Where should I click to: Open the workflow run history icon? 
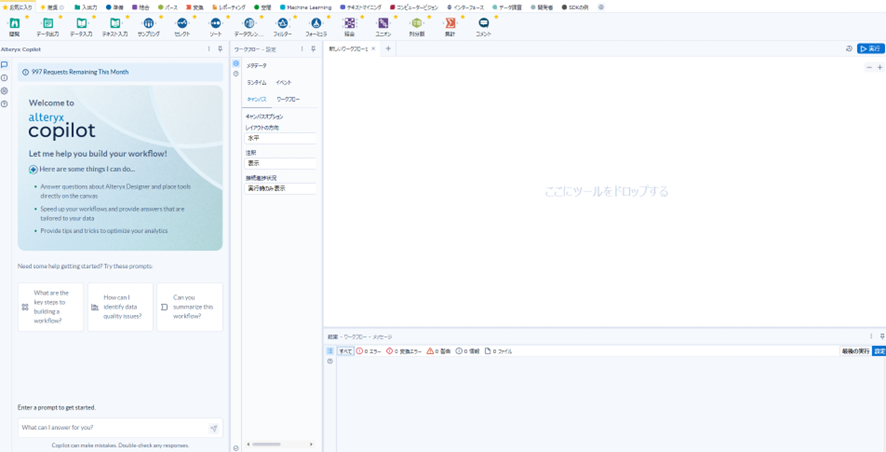(x=849, y=49)
